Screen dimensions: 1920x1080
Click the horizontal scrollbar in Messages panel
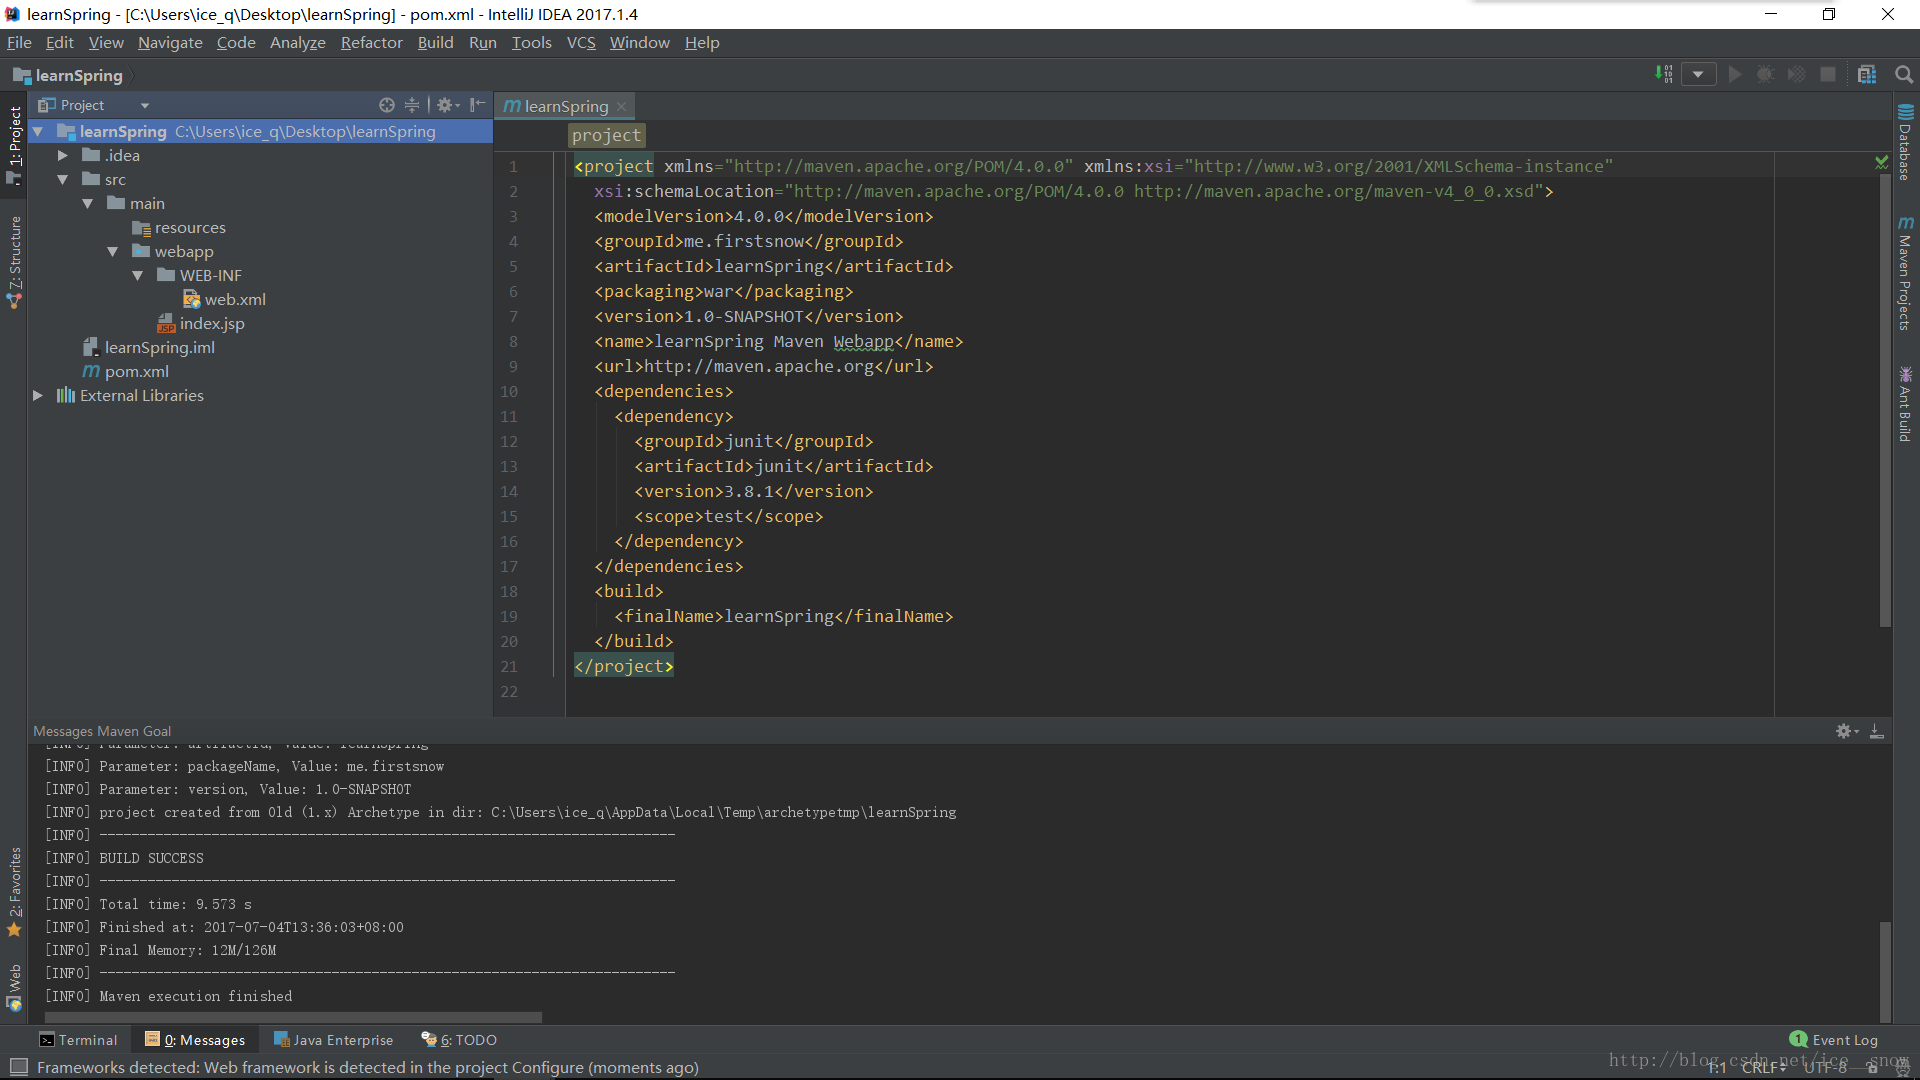point(294,1017)
